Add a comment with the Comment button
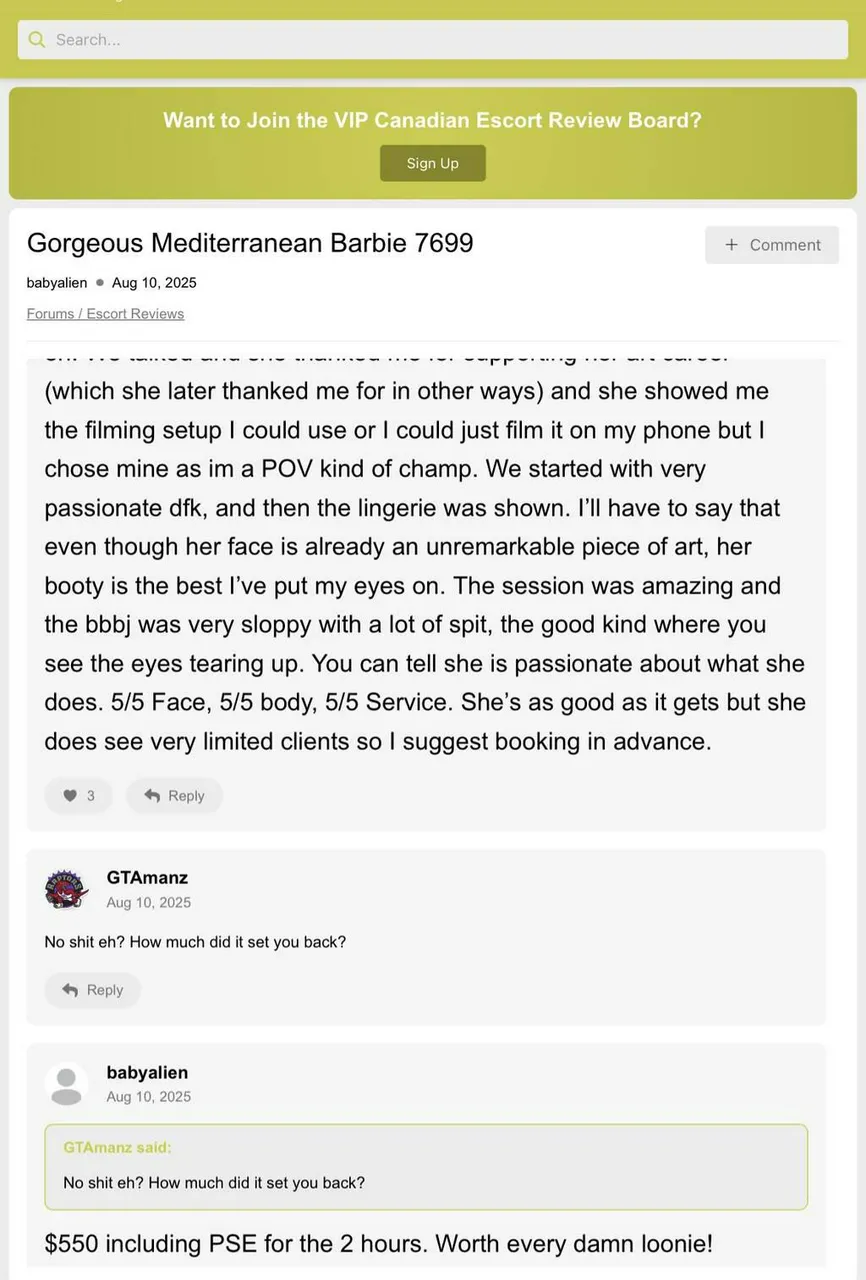The image size is (866, 1280). tap(771, 245)
